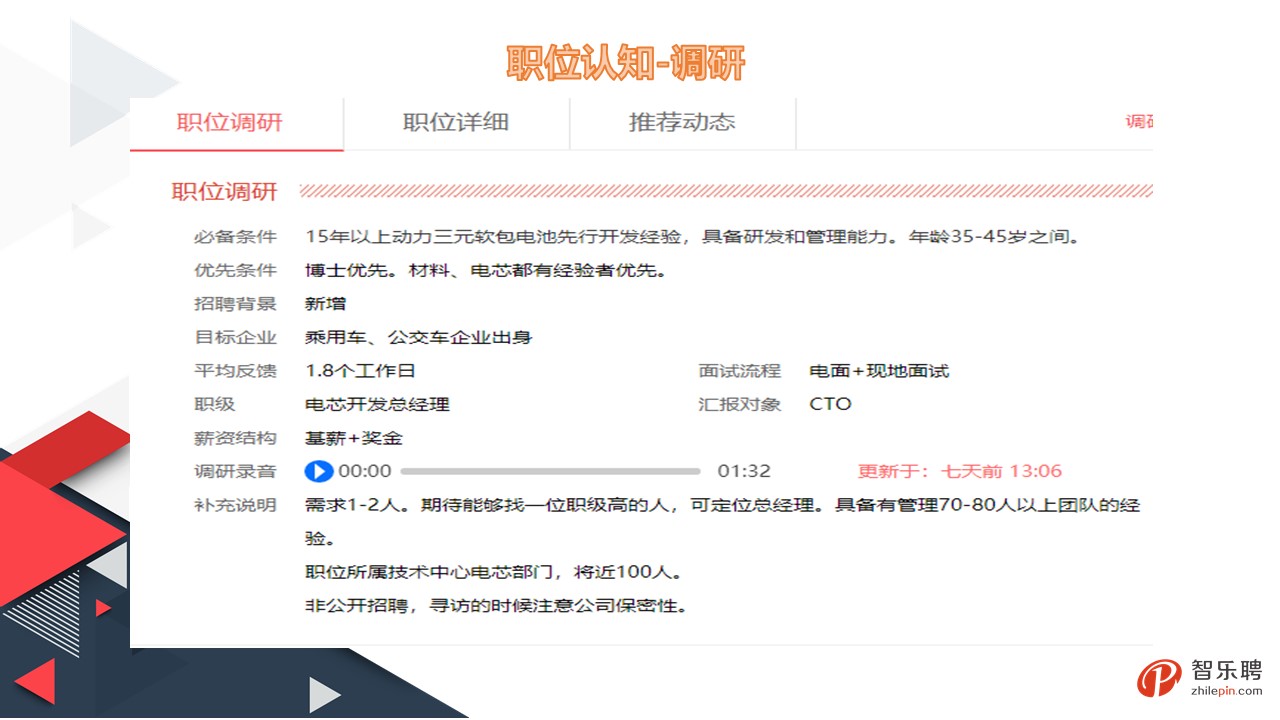Viewport: 1280px width, 720px height.
Task: Click the 补充说明 label
Action: tap(235, 505)
